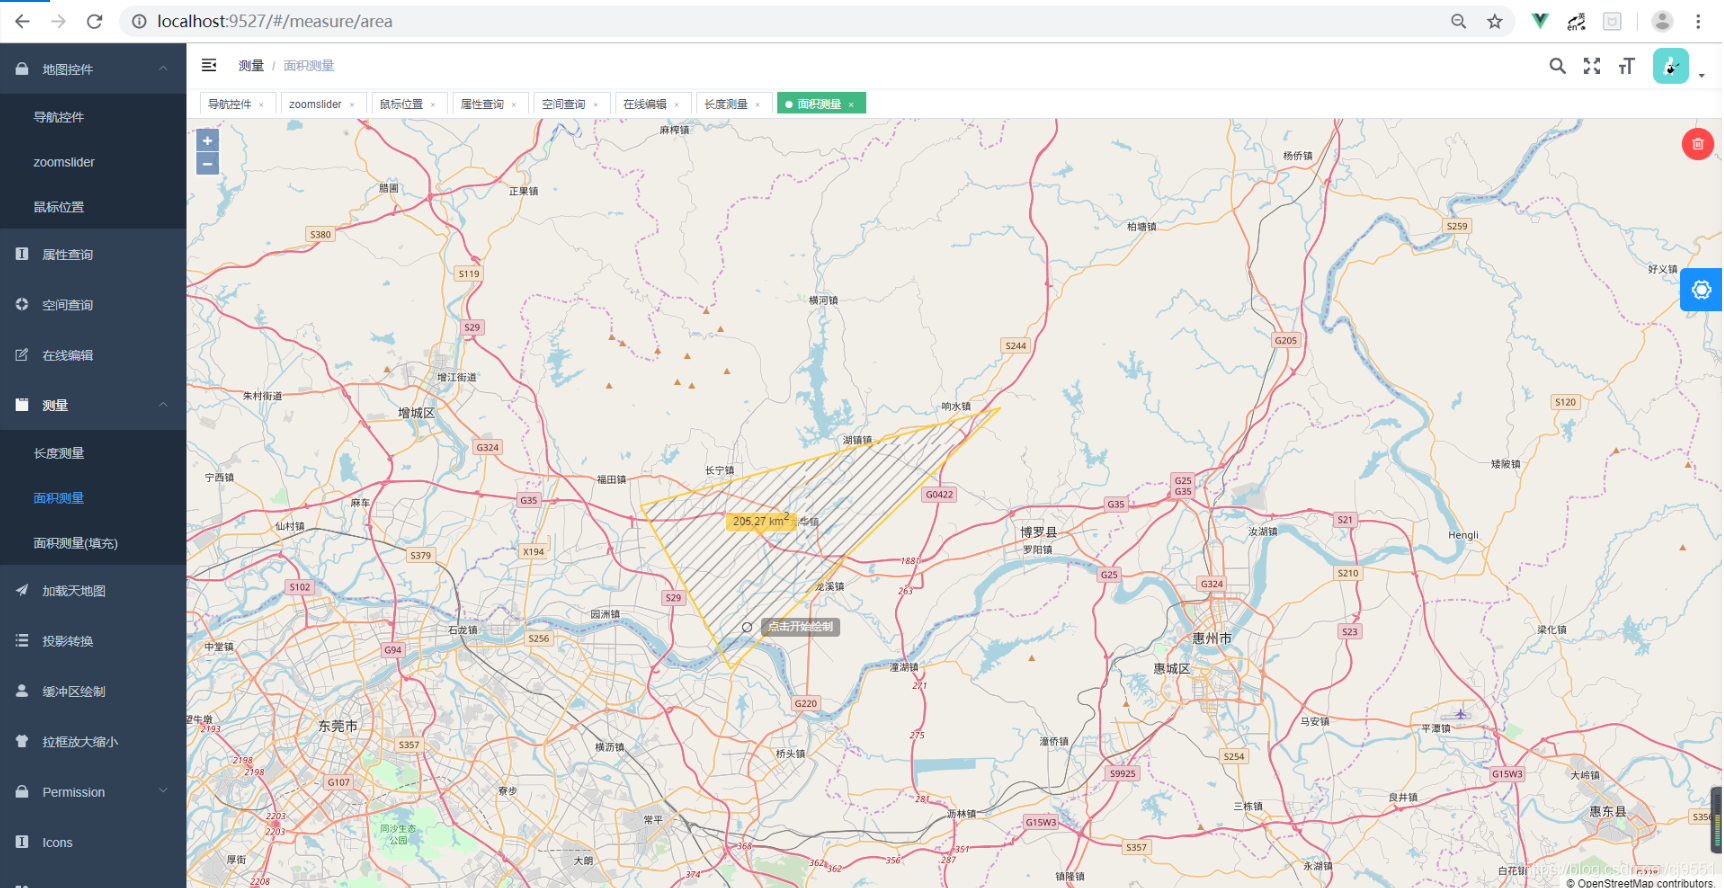Click the 拉框放大缩小 shirt icon
Image resolution: width=1724 pixels, height=888 pixels.
click(x=22, y=741)
